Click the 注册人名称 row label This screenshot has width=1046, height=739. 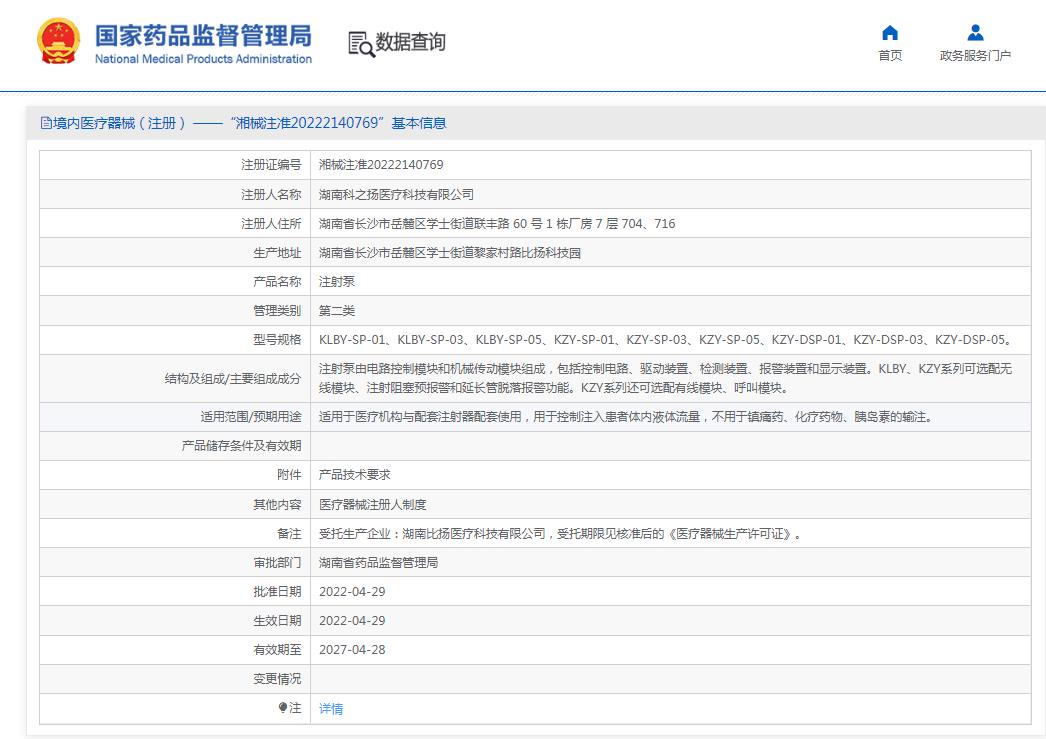coord(271,194)
